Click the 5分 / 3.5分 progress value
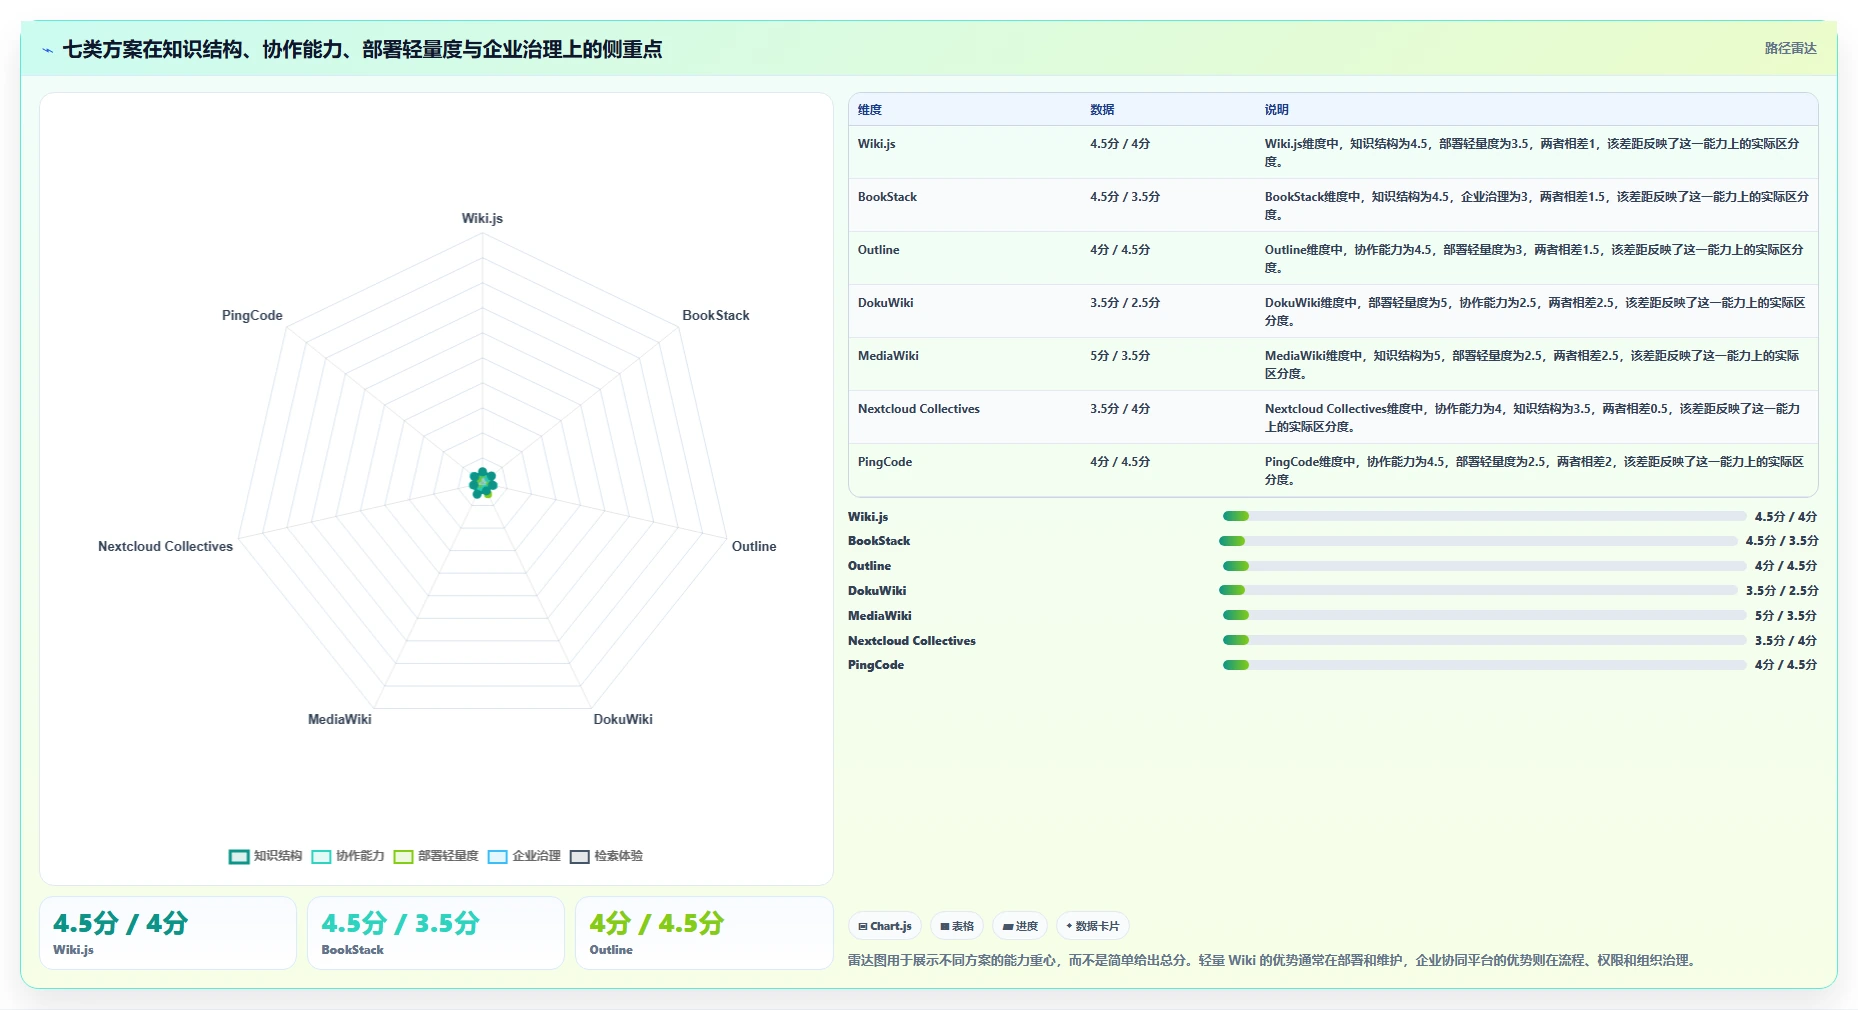Screen dimensions: 1858x1010 pyautogui.click(x=1786, y=616)
